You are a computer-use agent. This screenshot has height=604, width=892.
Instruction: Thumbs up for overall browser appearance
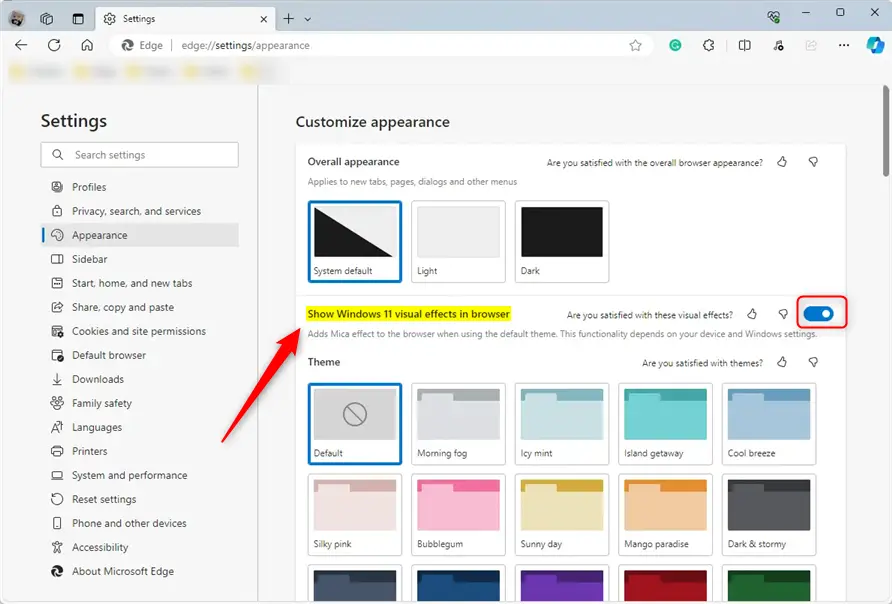[782, 162]
